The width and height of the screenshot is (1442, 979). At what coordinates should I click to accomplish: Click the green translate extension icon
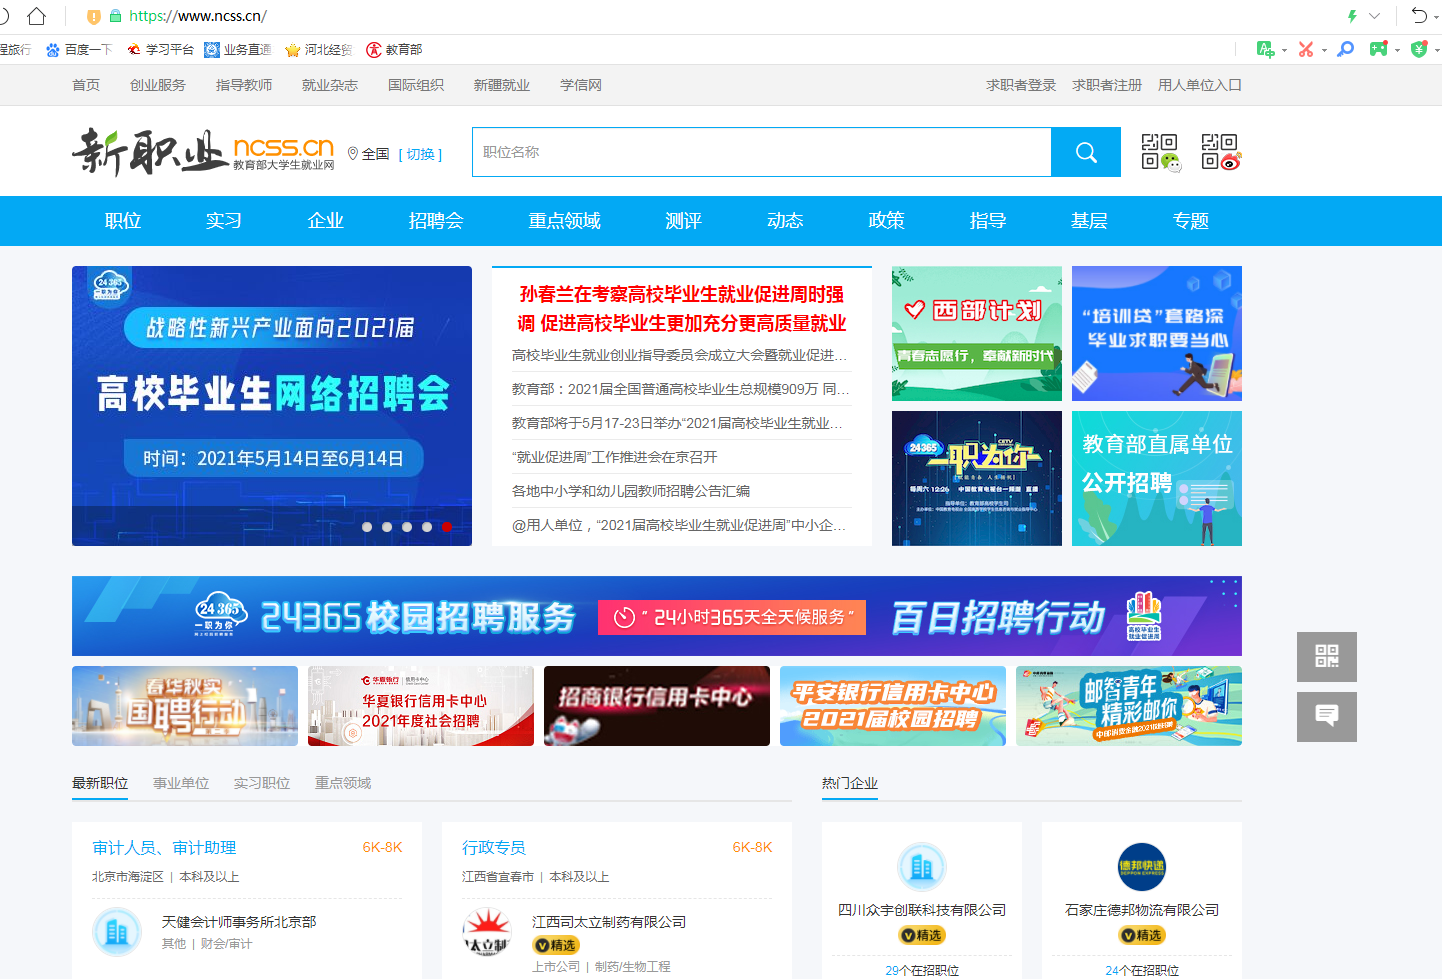(x=1265, y=49)
